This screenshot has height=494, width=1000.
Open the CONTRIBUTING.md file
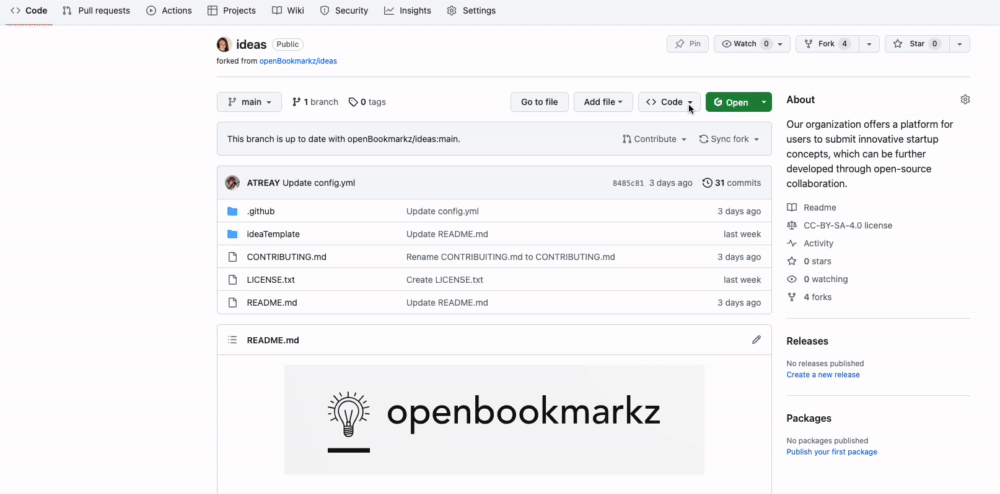coord(286,257)
